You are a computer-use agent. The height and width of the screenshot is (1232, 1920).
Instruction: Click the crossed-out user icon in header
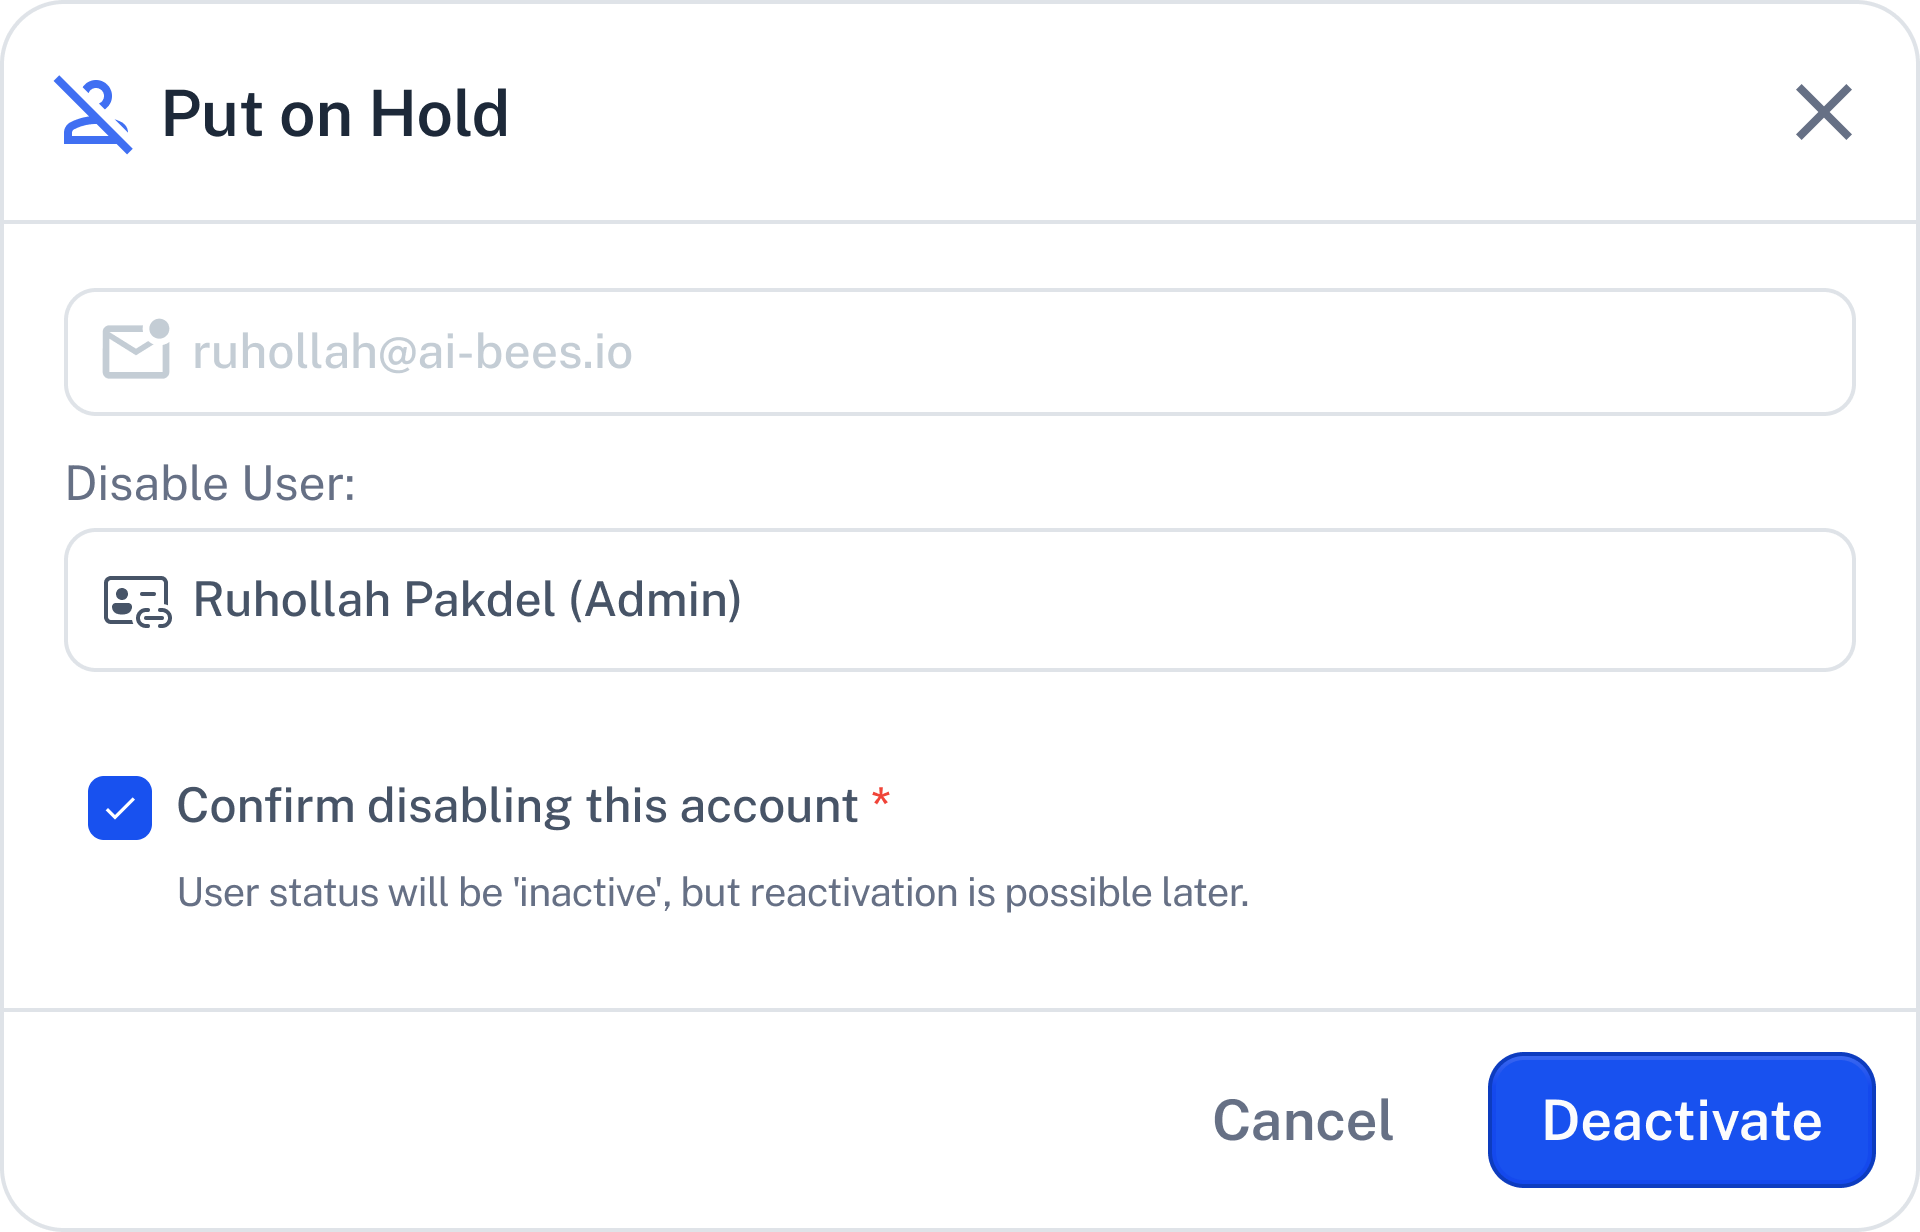pos(93,114)
